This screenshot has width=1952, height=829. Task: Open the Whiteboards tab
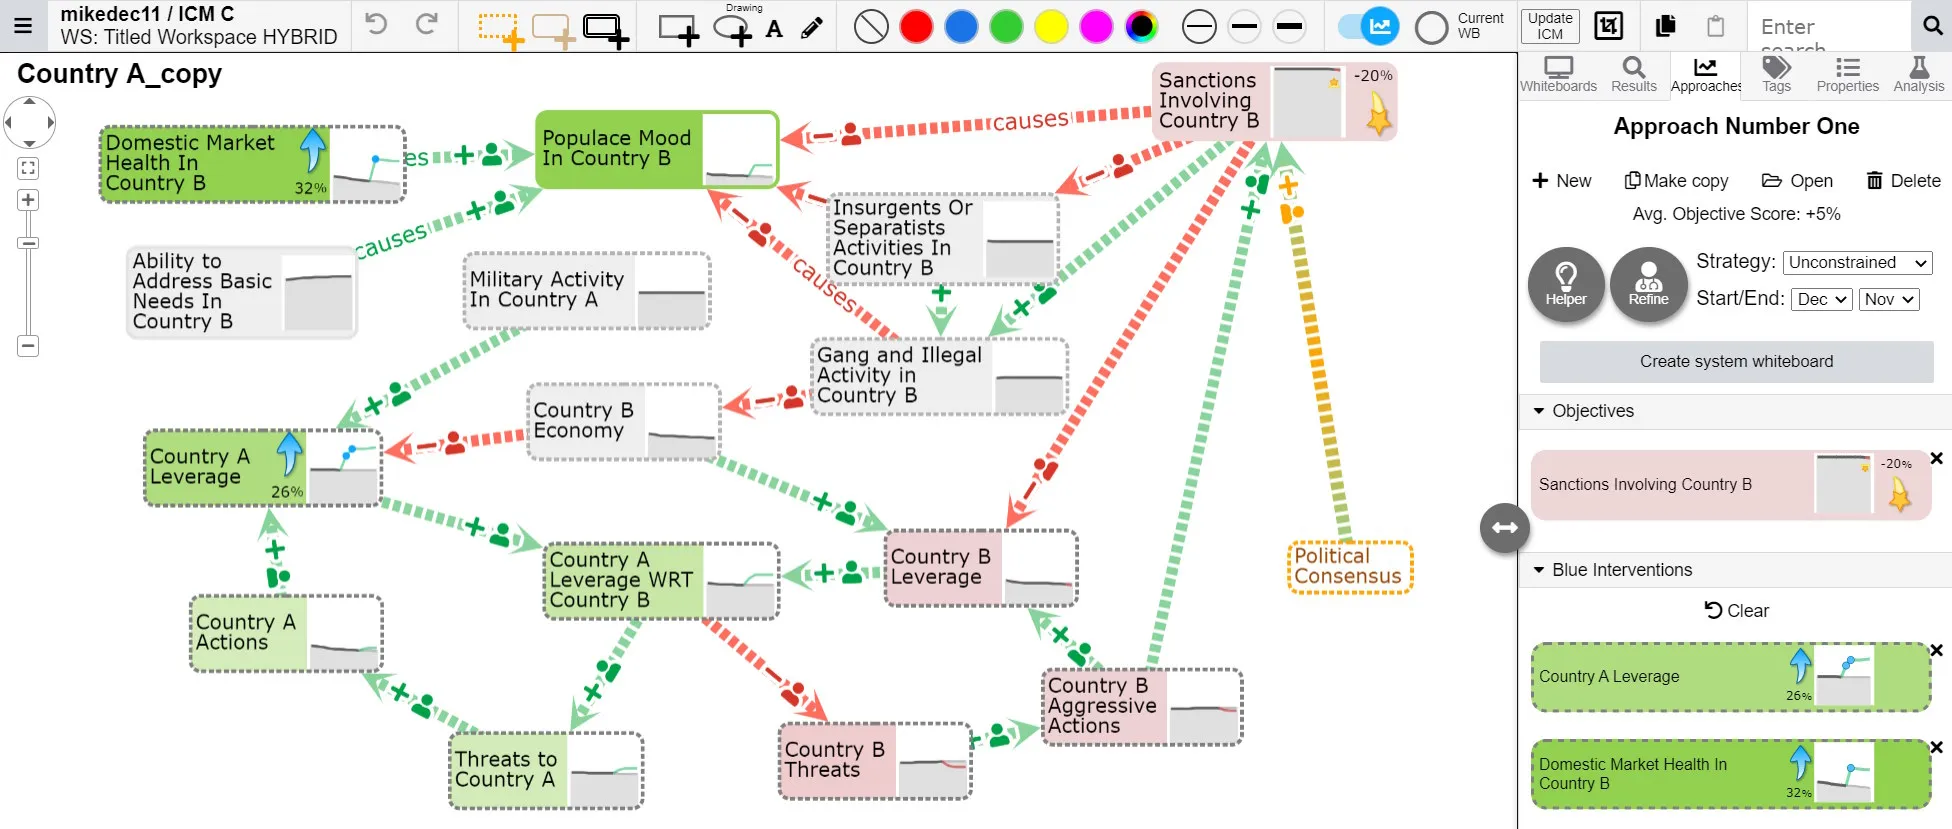click(1558, 75)
